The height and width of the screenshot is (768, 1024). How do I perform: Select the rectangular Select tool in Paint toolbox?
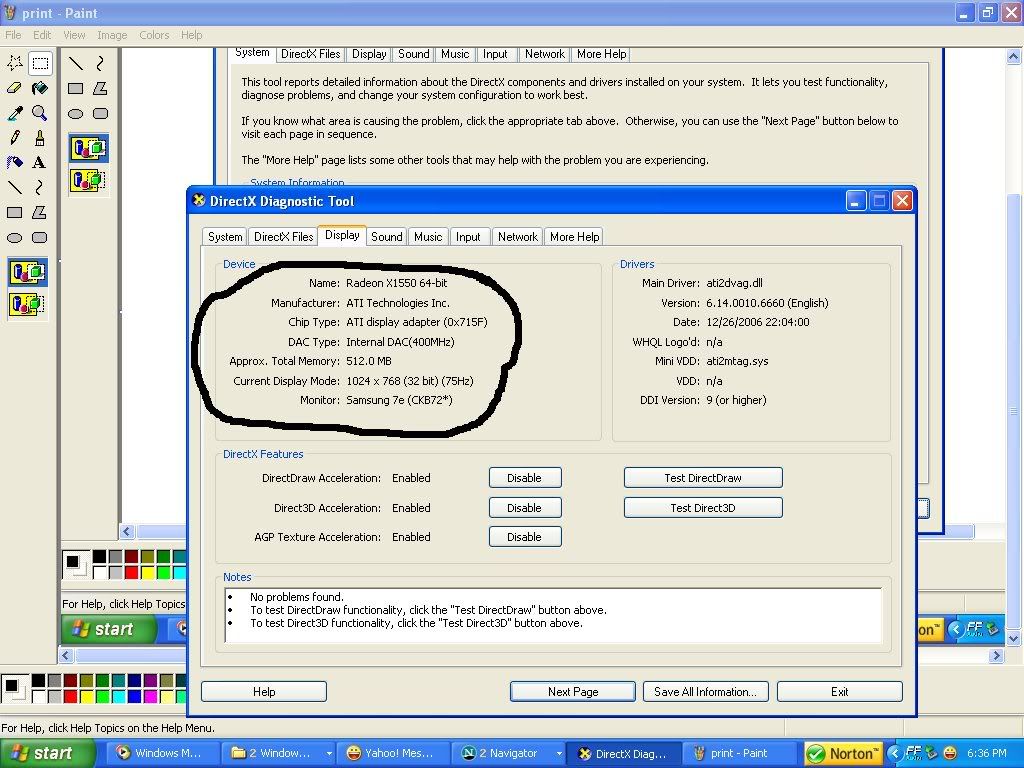[40, 63]
